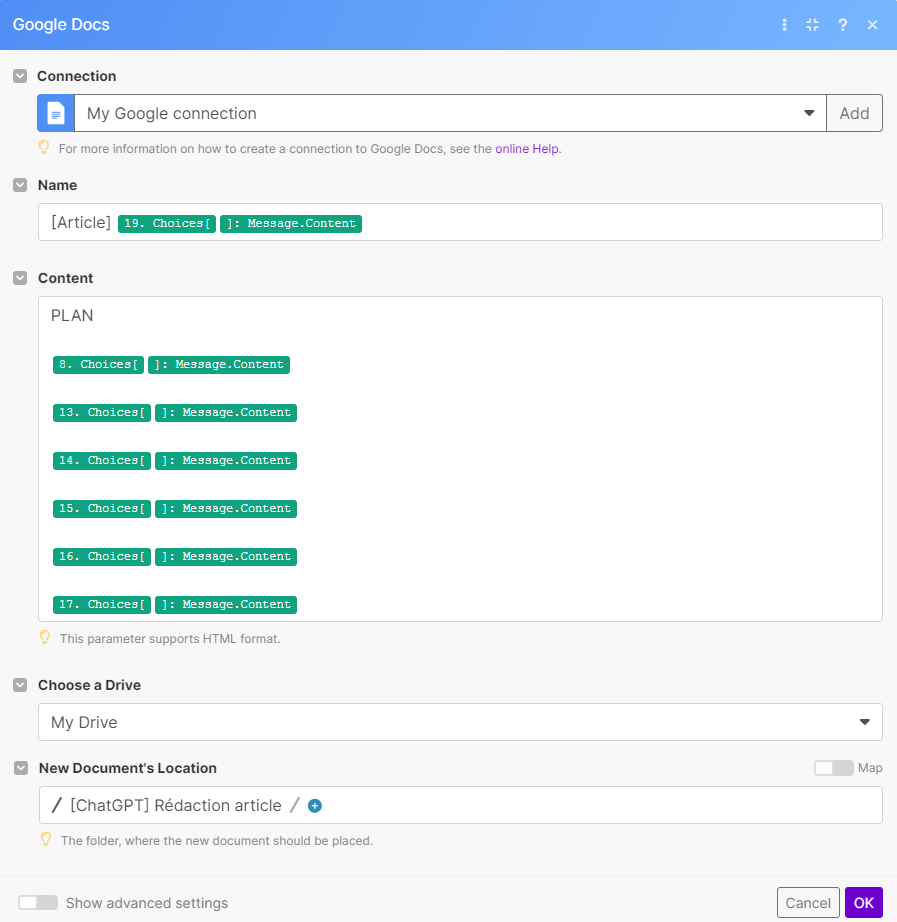Click the Cancel button

coord(808,903)
